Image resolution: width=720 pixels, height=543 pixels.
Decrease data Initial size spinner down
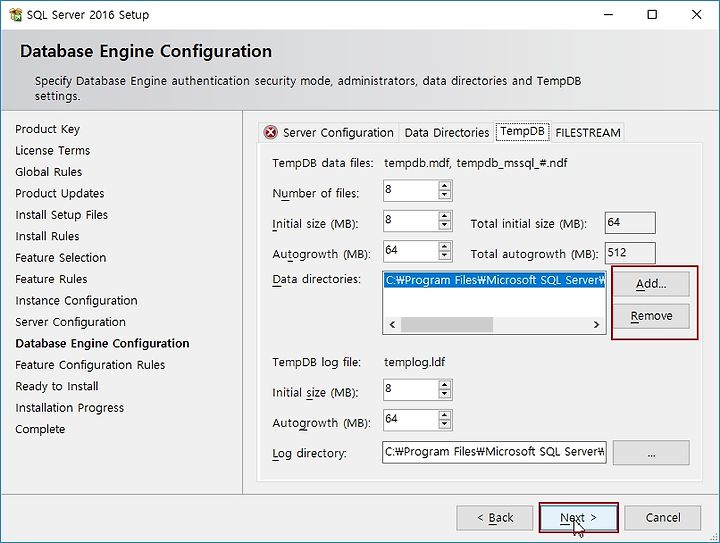click(444, 225)
